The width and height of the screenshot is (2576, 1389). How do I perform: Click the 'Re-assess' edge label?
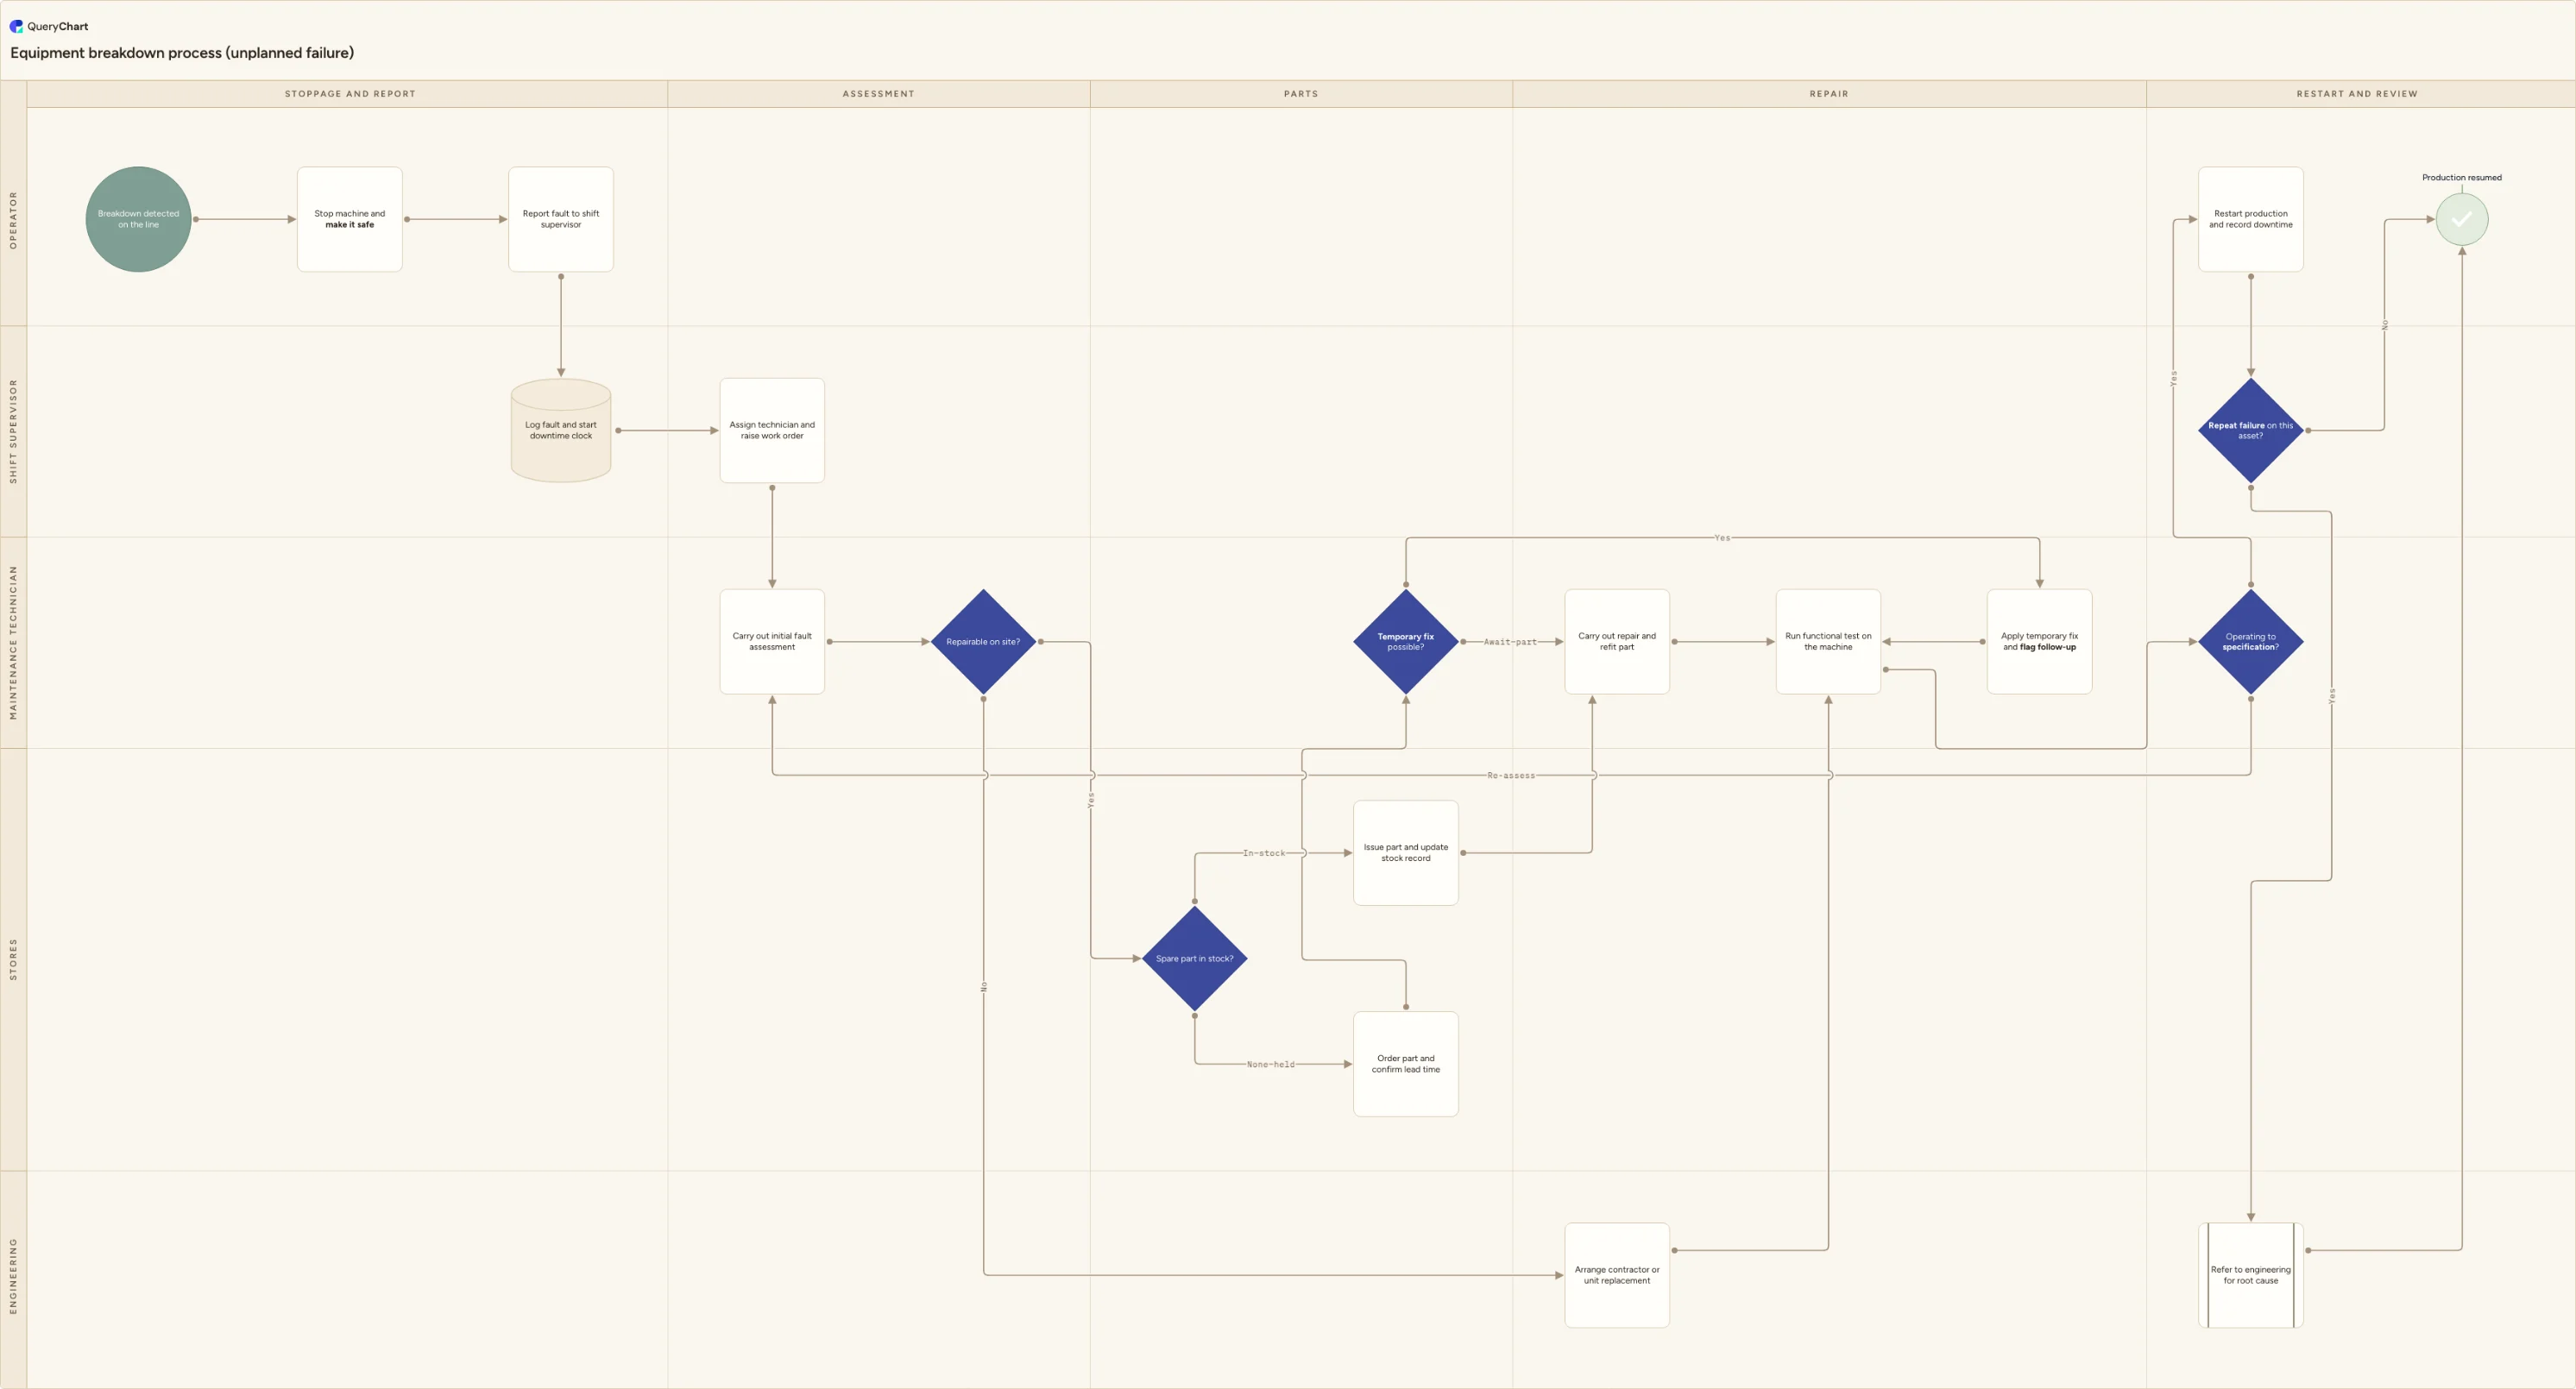point(1510,775)
